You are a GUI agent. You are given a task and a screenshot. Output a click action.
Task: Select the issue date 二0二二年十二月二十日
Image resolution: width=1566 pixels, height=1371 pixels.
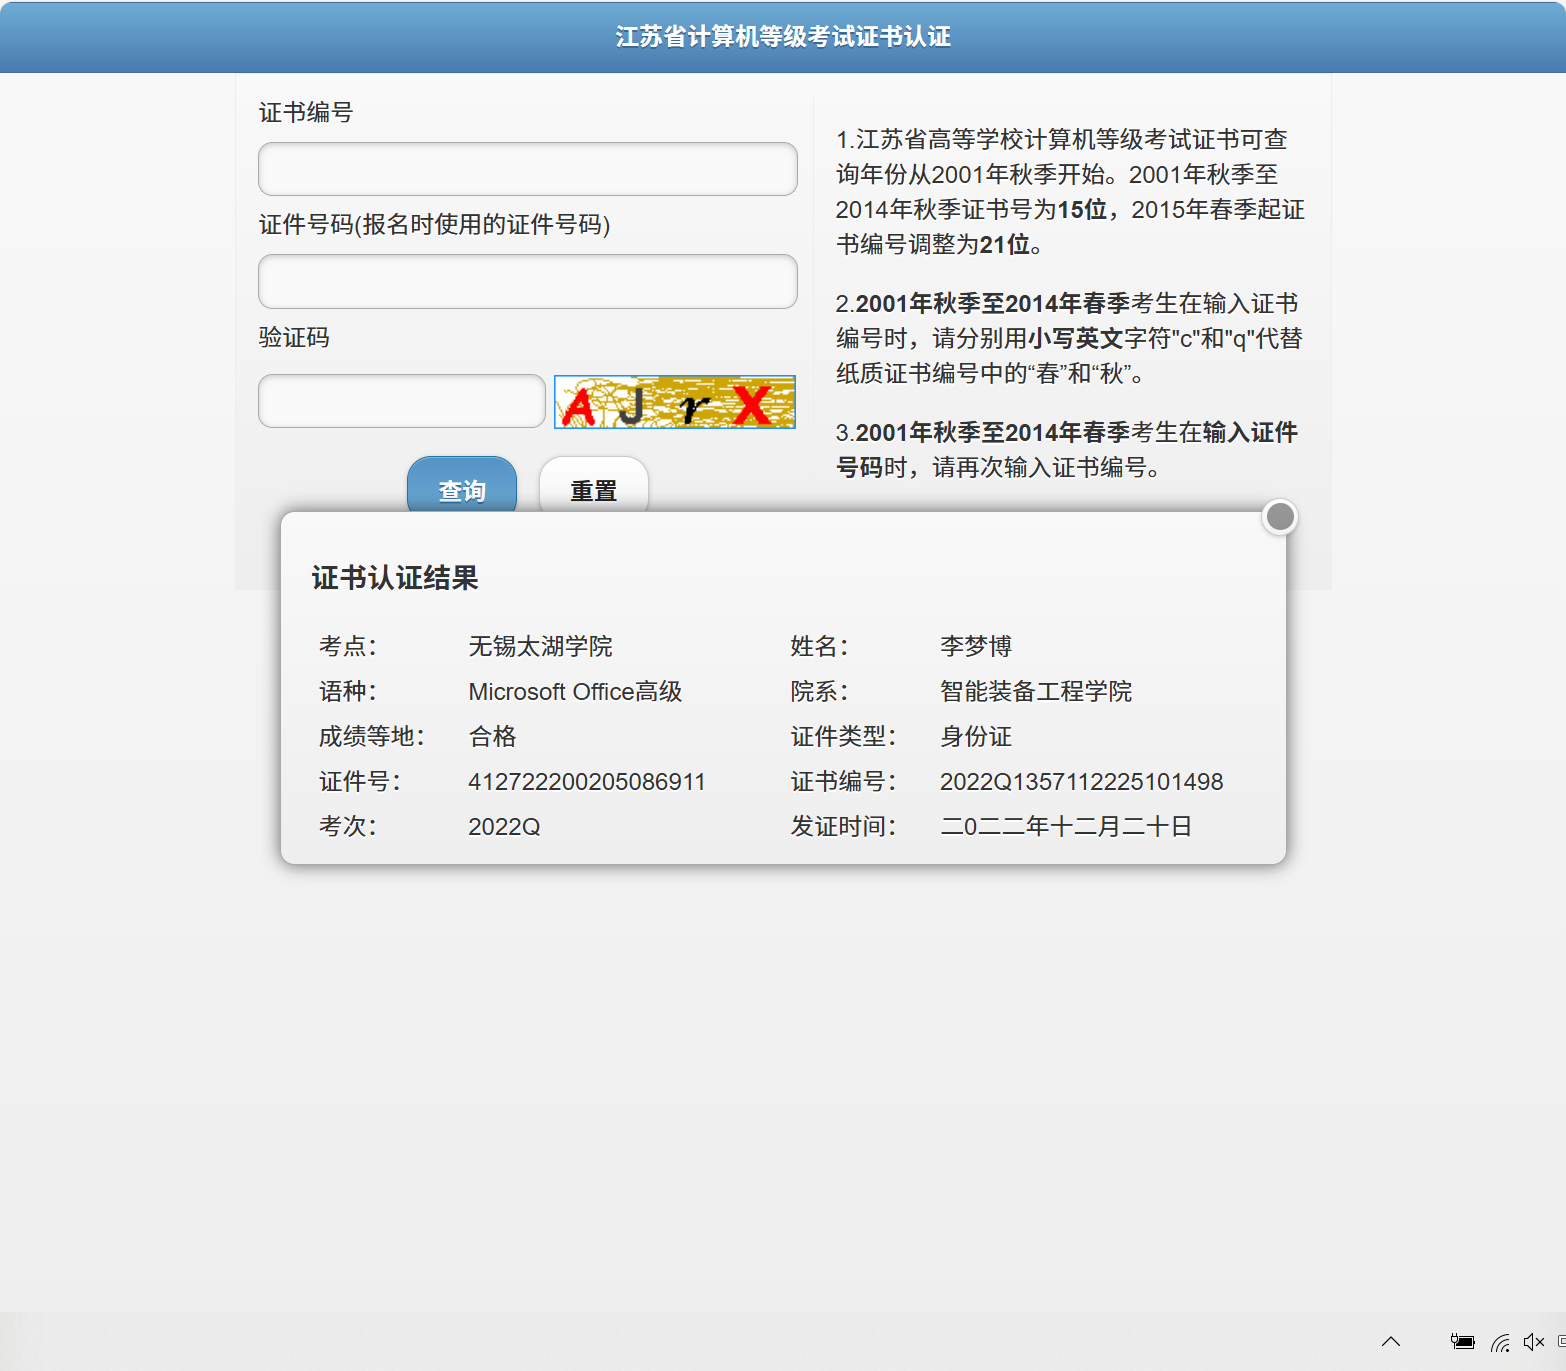[1066, 826]
